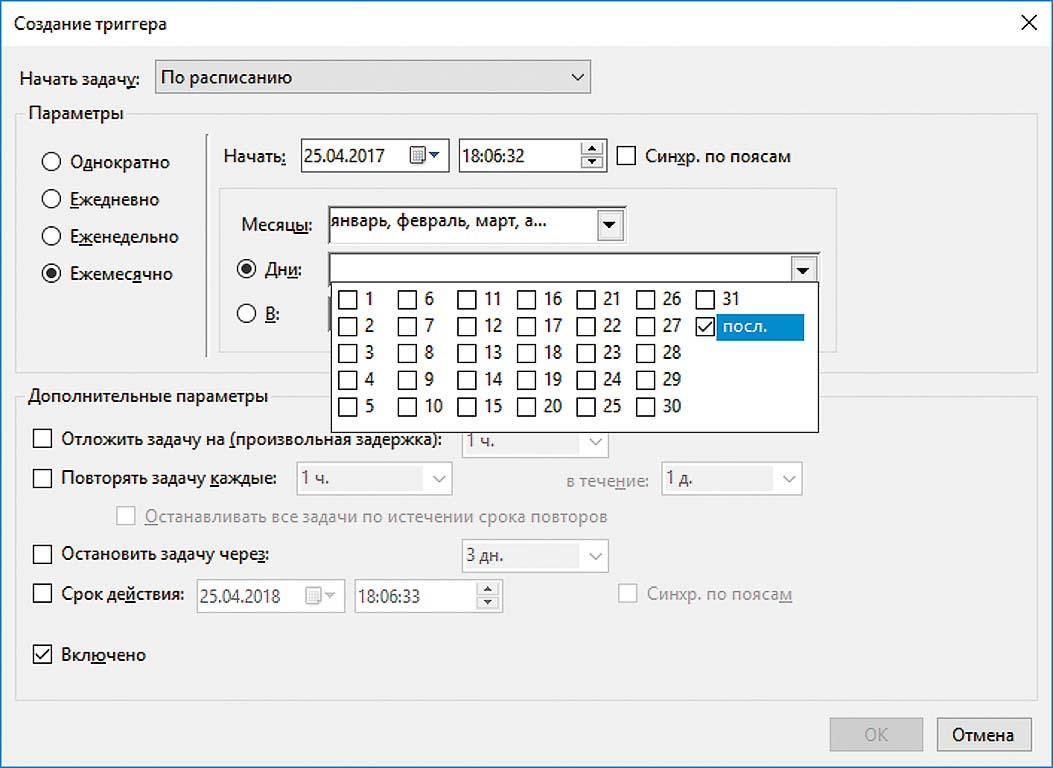Toggle the Включено checkbox

click(42, 655)
